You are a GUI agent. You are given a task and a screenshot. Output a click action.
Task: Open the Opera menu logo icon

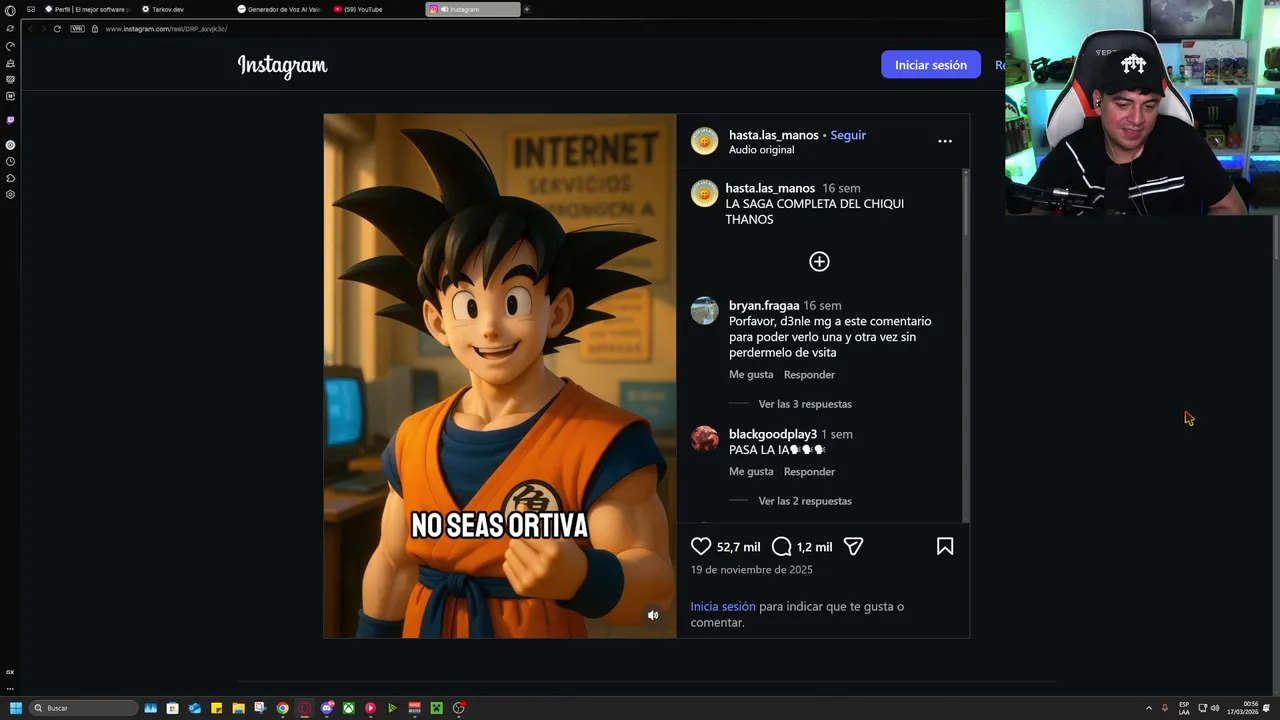(x=10, y=10)
